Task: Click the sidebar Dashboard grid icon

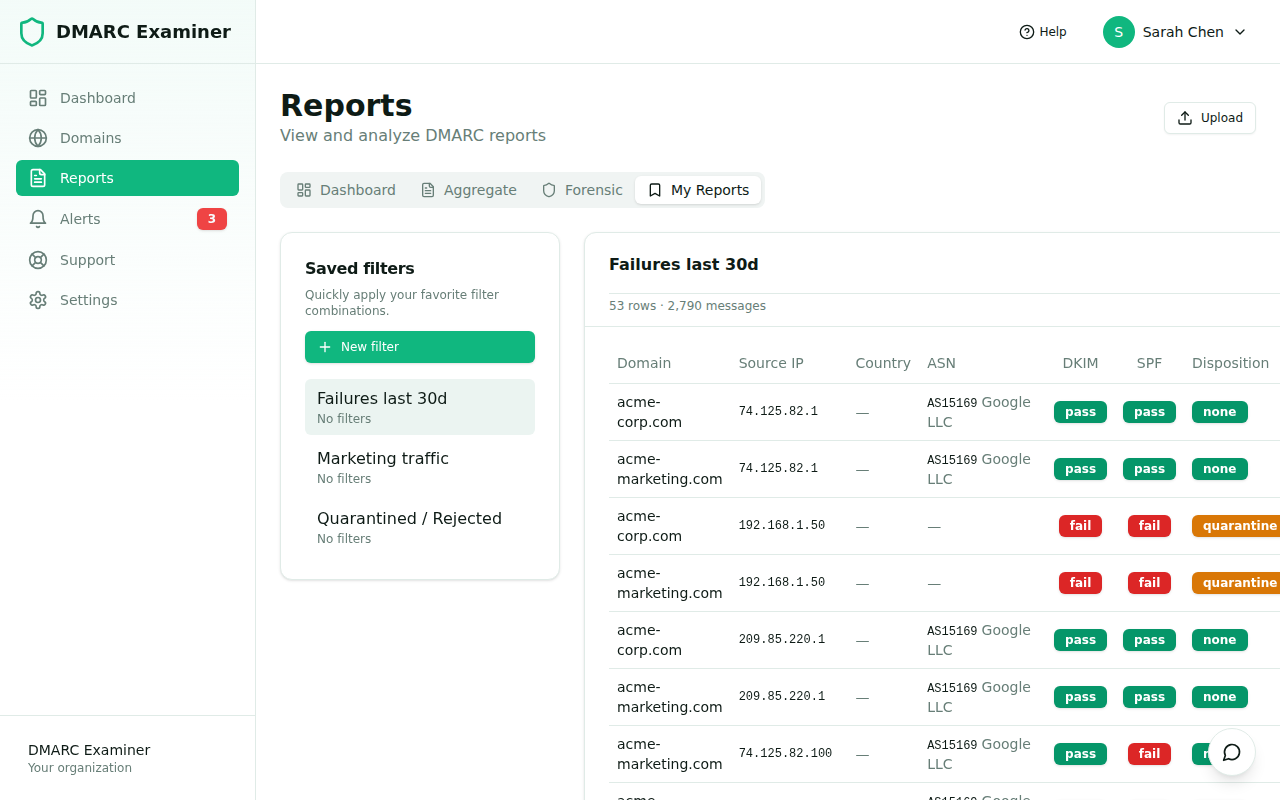Action: (38, 98)
